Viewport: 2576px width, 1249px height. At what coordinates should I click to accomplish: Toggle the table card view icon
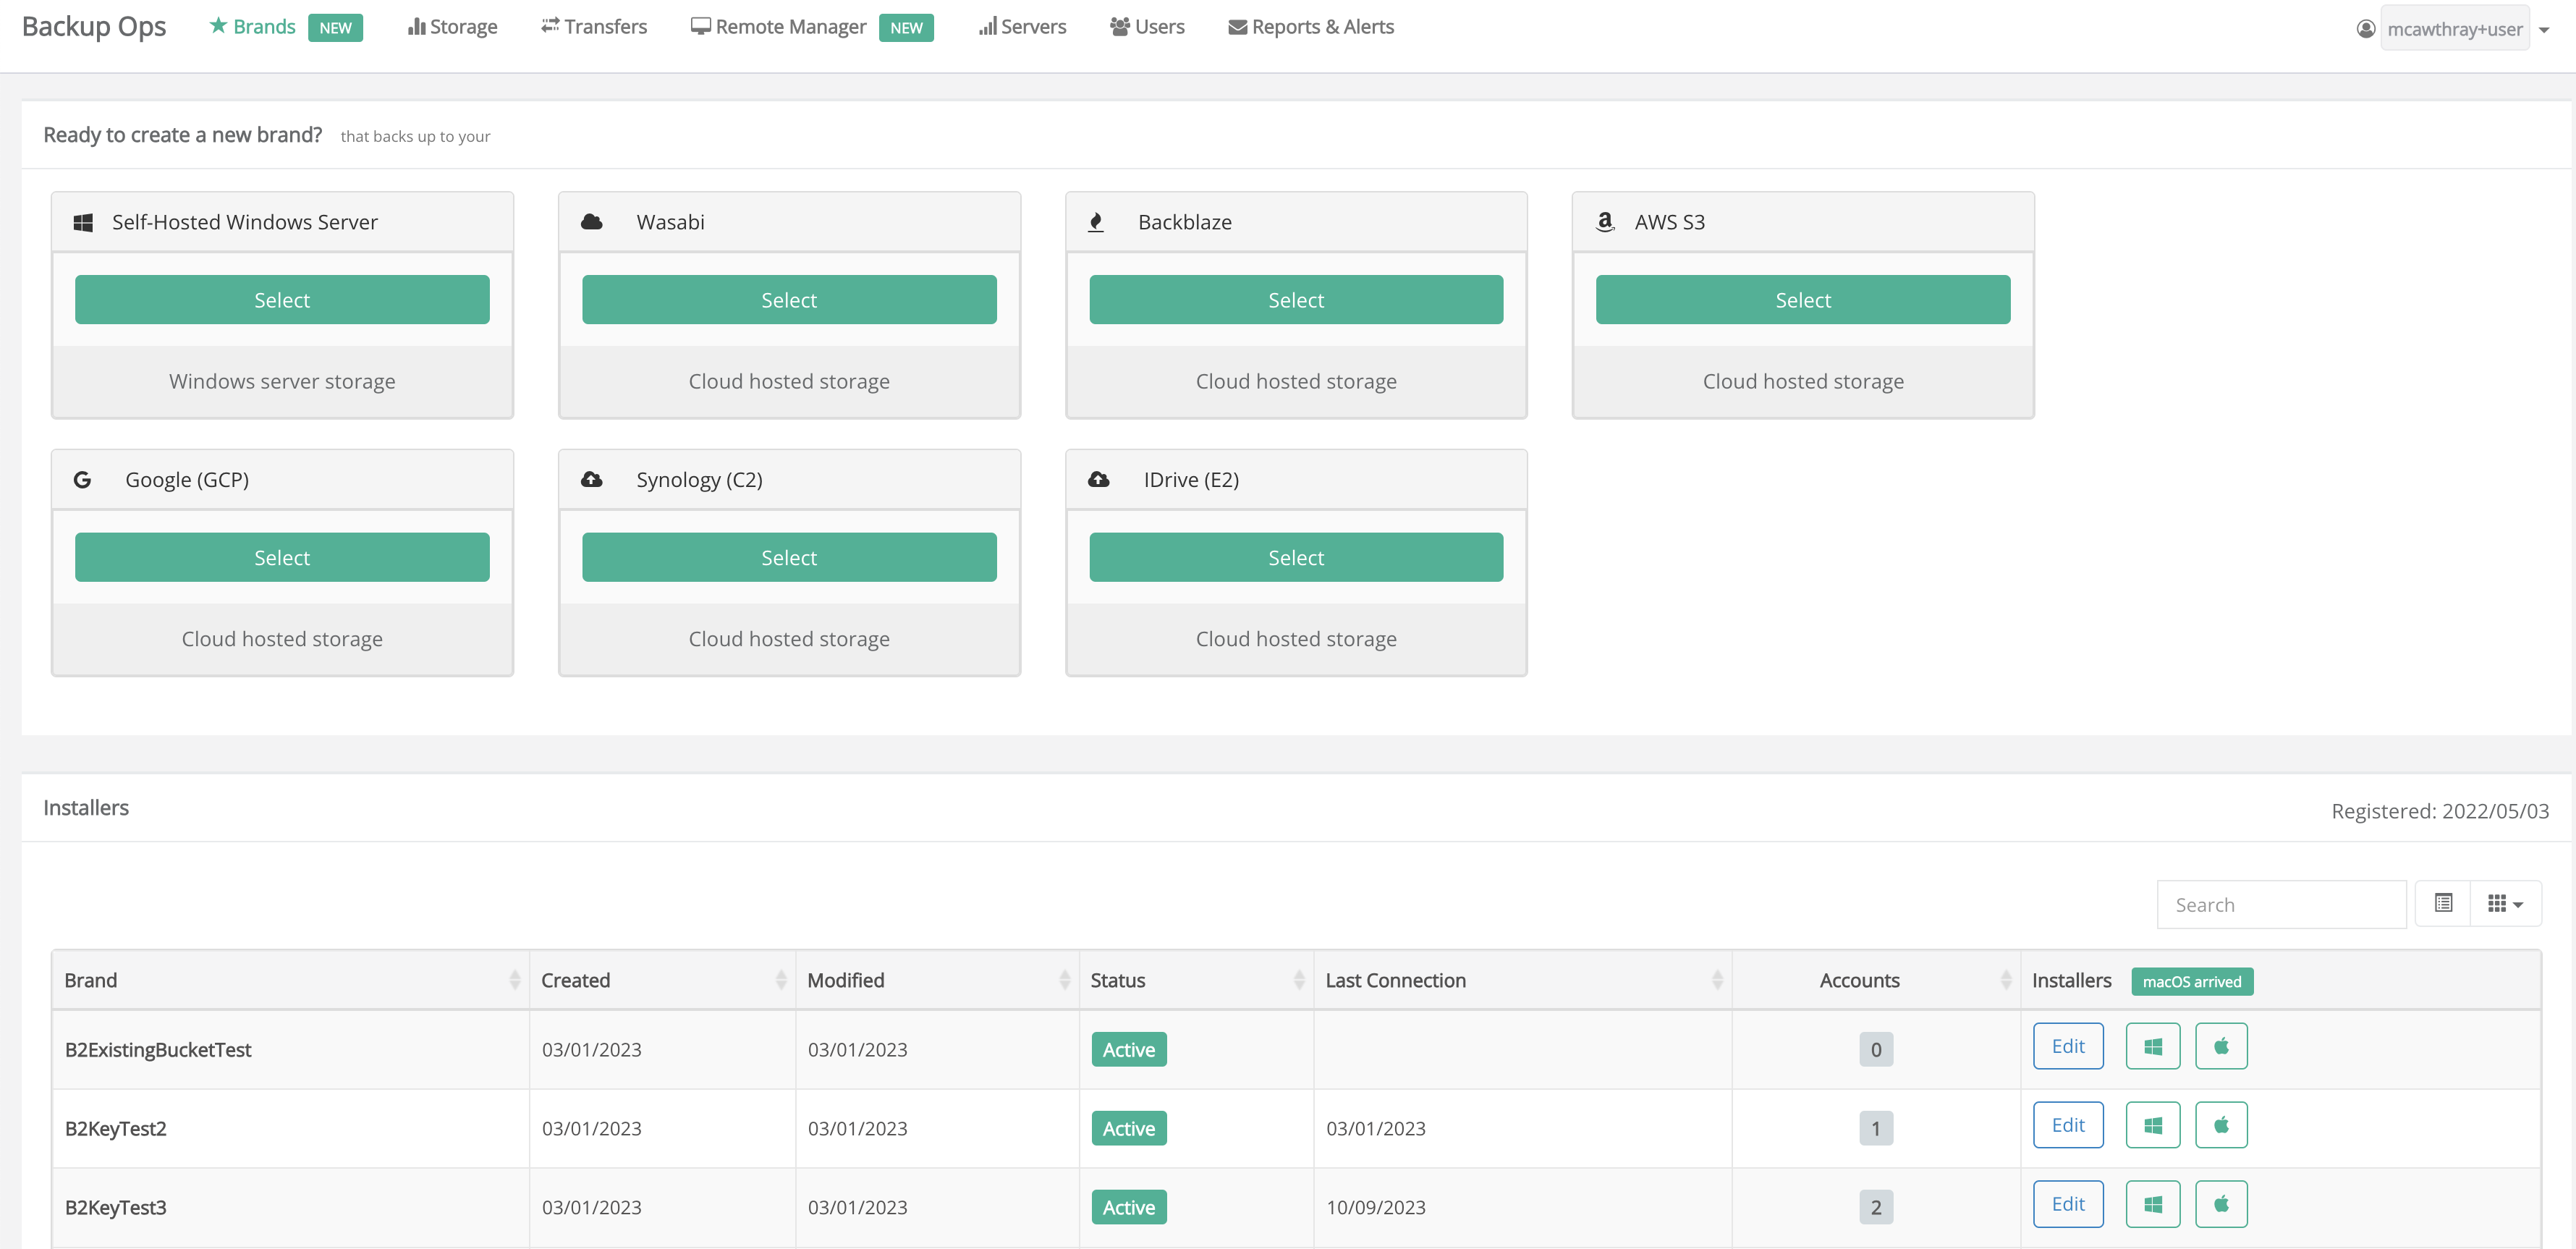pyautogui.click(x=2443, y=904)
